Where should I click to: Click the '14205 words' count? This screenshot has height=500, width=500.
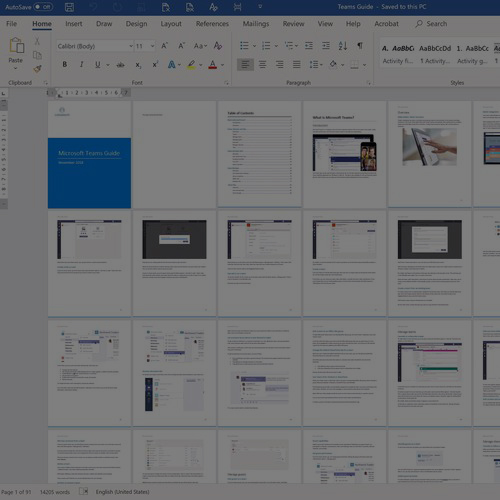click(x=55, y=492)
